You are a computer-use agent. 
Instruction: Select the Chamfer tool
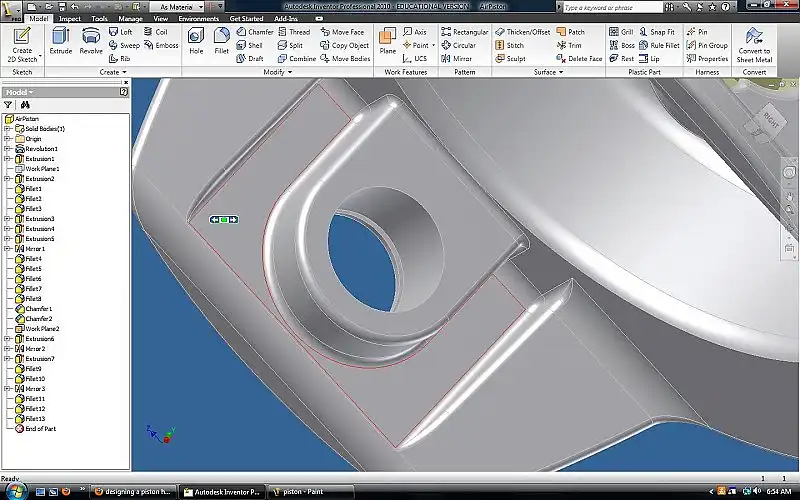[255, 32]
